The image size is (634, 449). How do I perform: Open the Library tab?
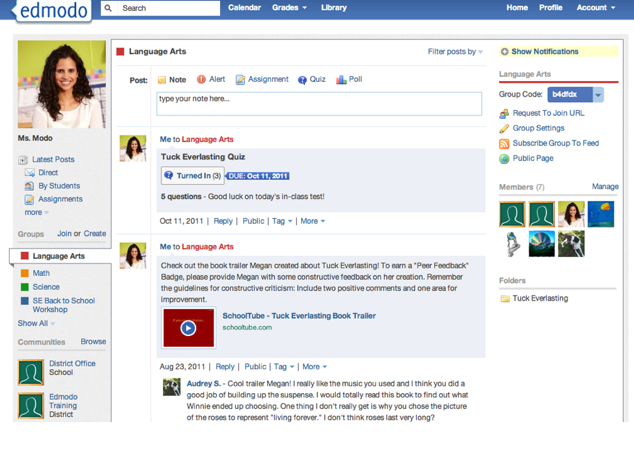[334, 8]
